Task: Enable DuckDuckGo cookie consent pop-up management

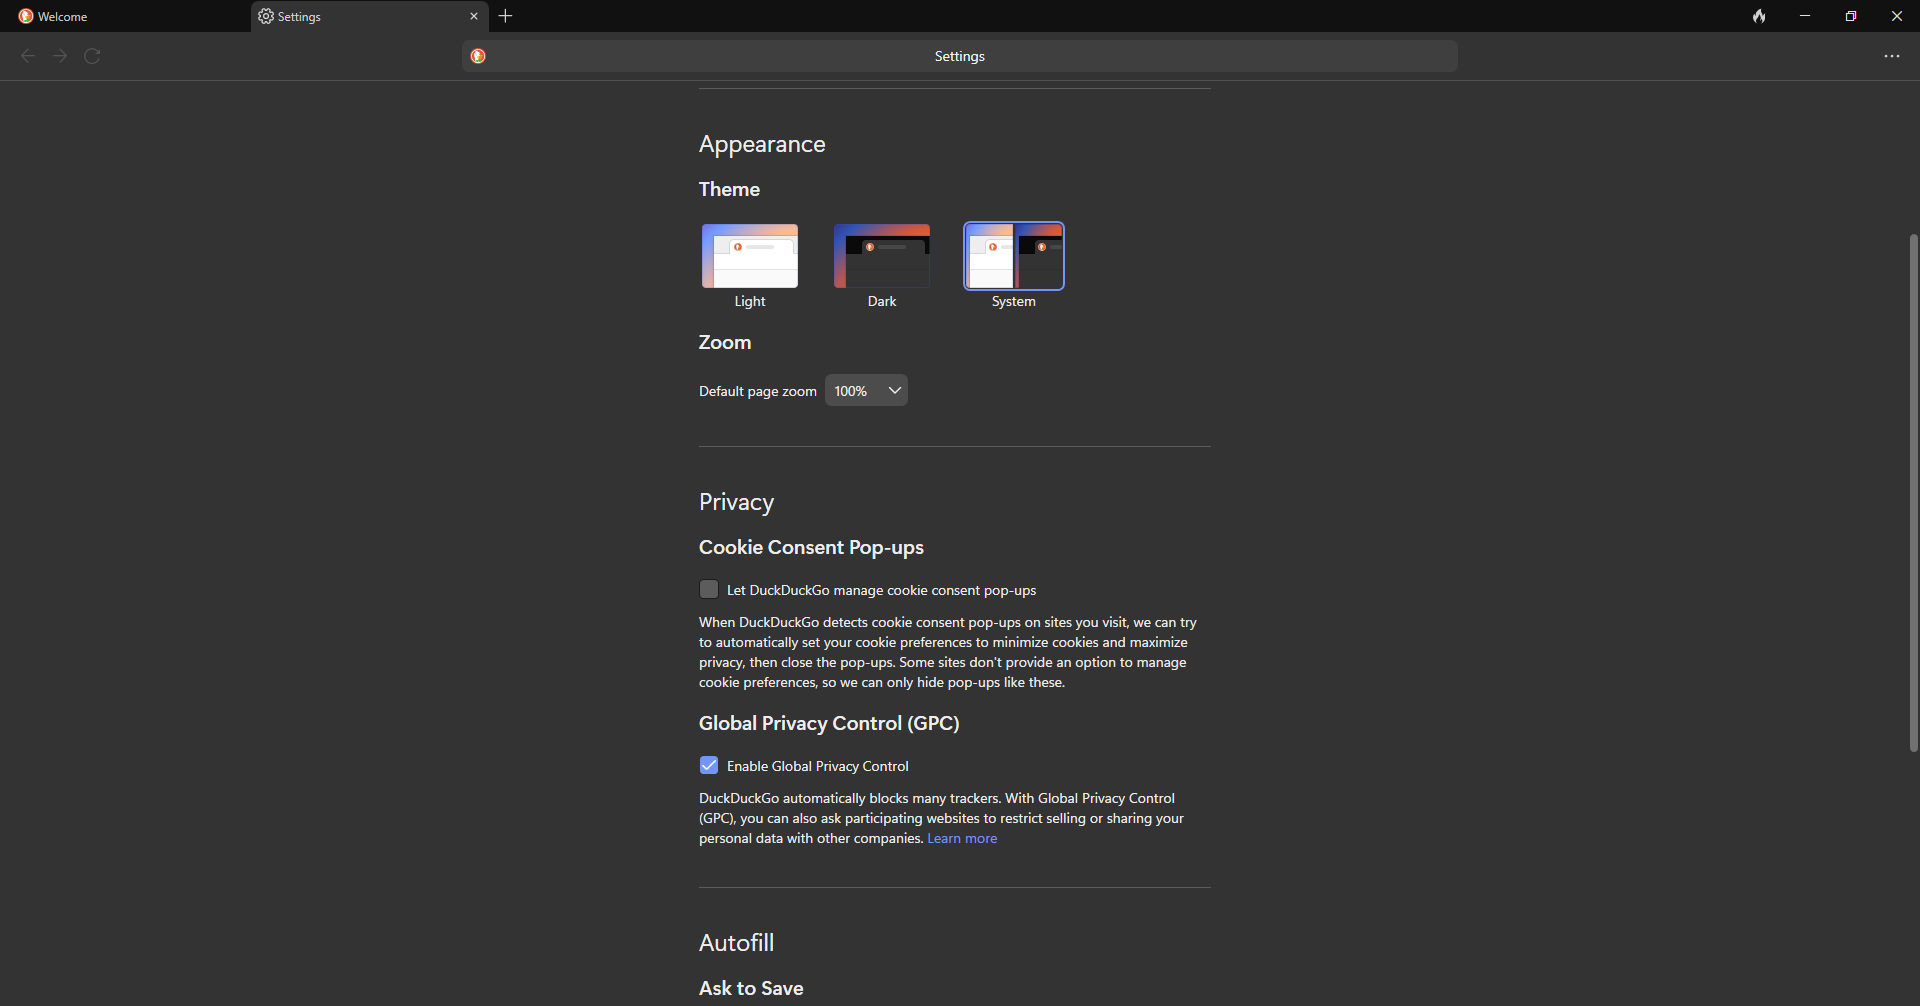Action: point(709,590)
